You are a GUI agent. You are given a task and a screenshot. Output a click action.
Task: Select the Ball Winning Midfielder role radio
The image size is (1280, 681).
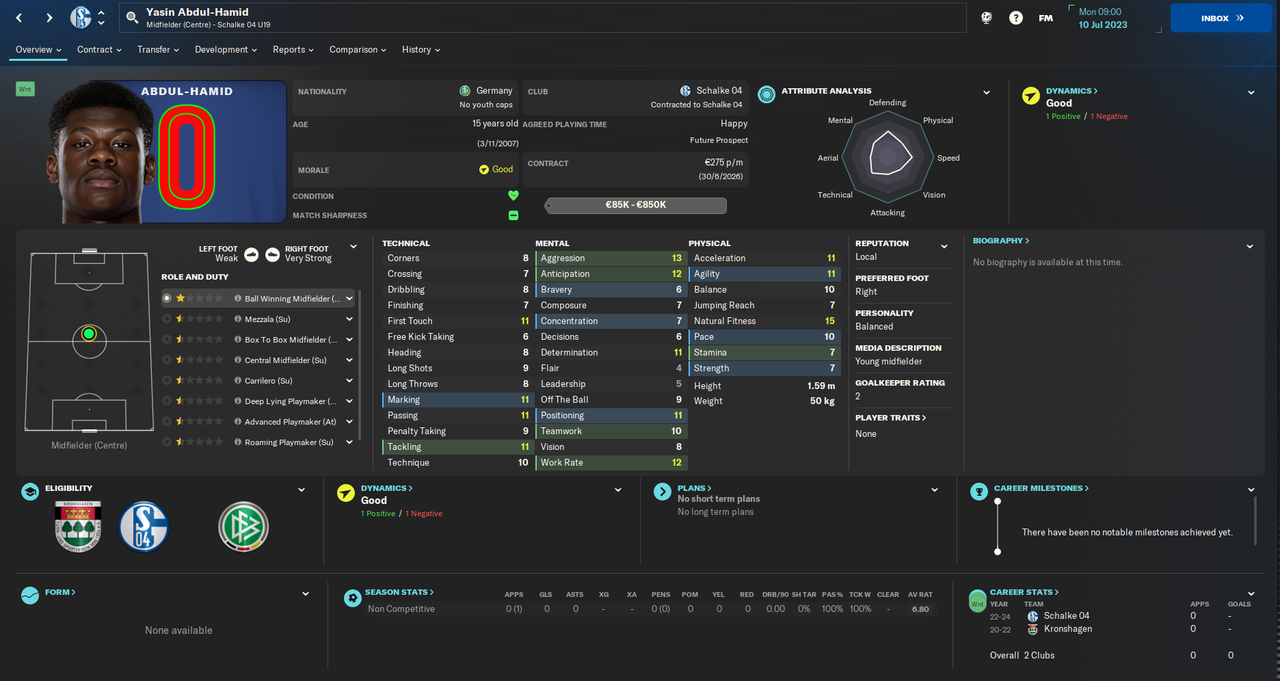click(x=167, y=298)
